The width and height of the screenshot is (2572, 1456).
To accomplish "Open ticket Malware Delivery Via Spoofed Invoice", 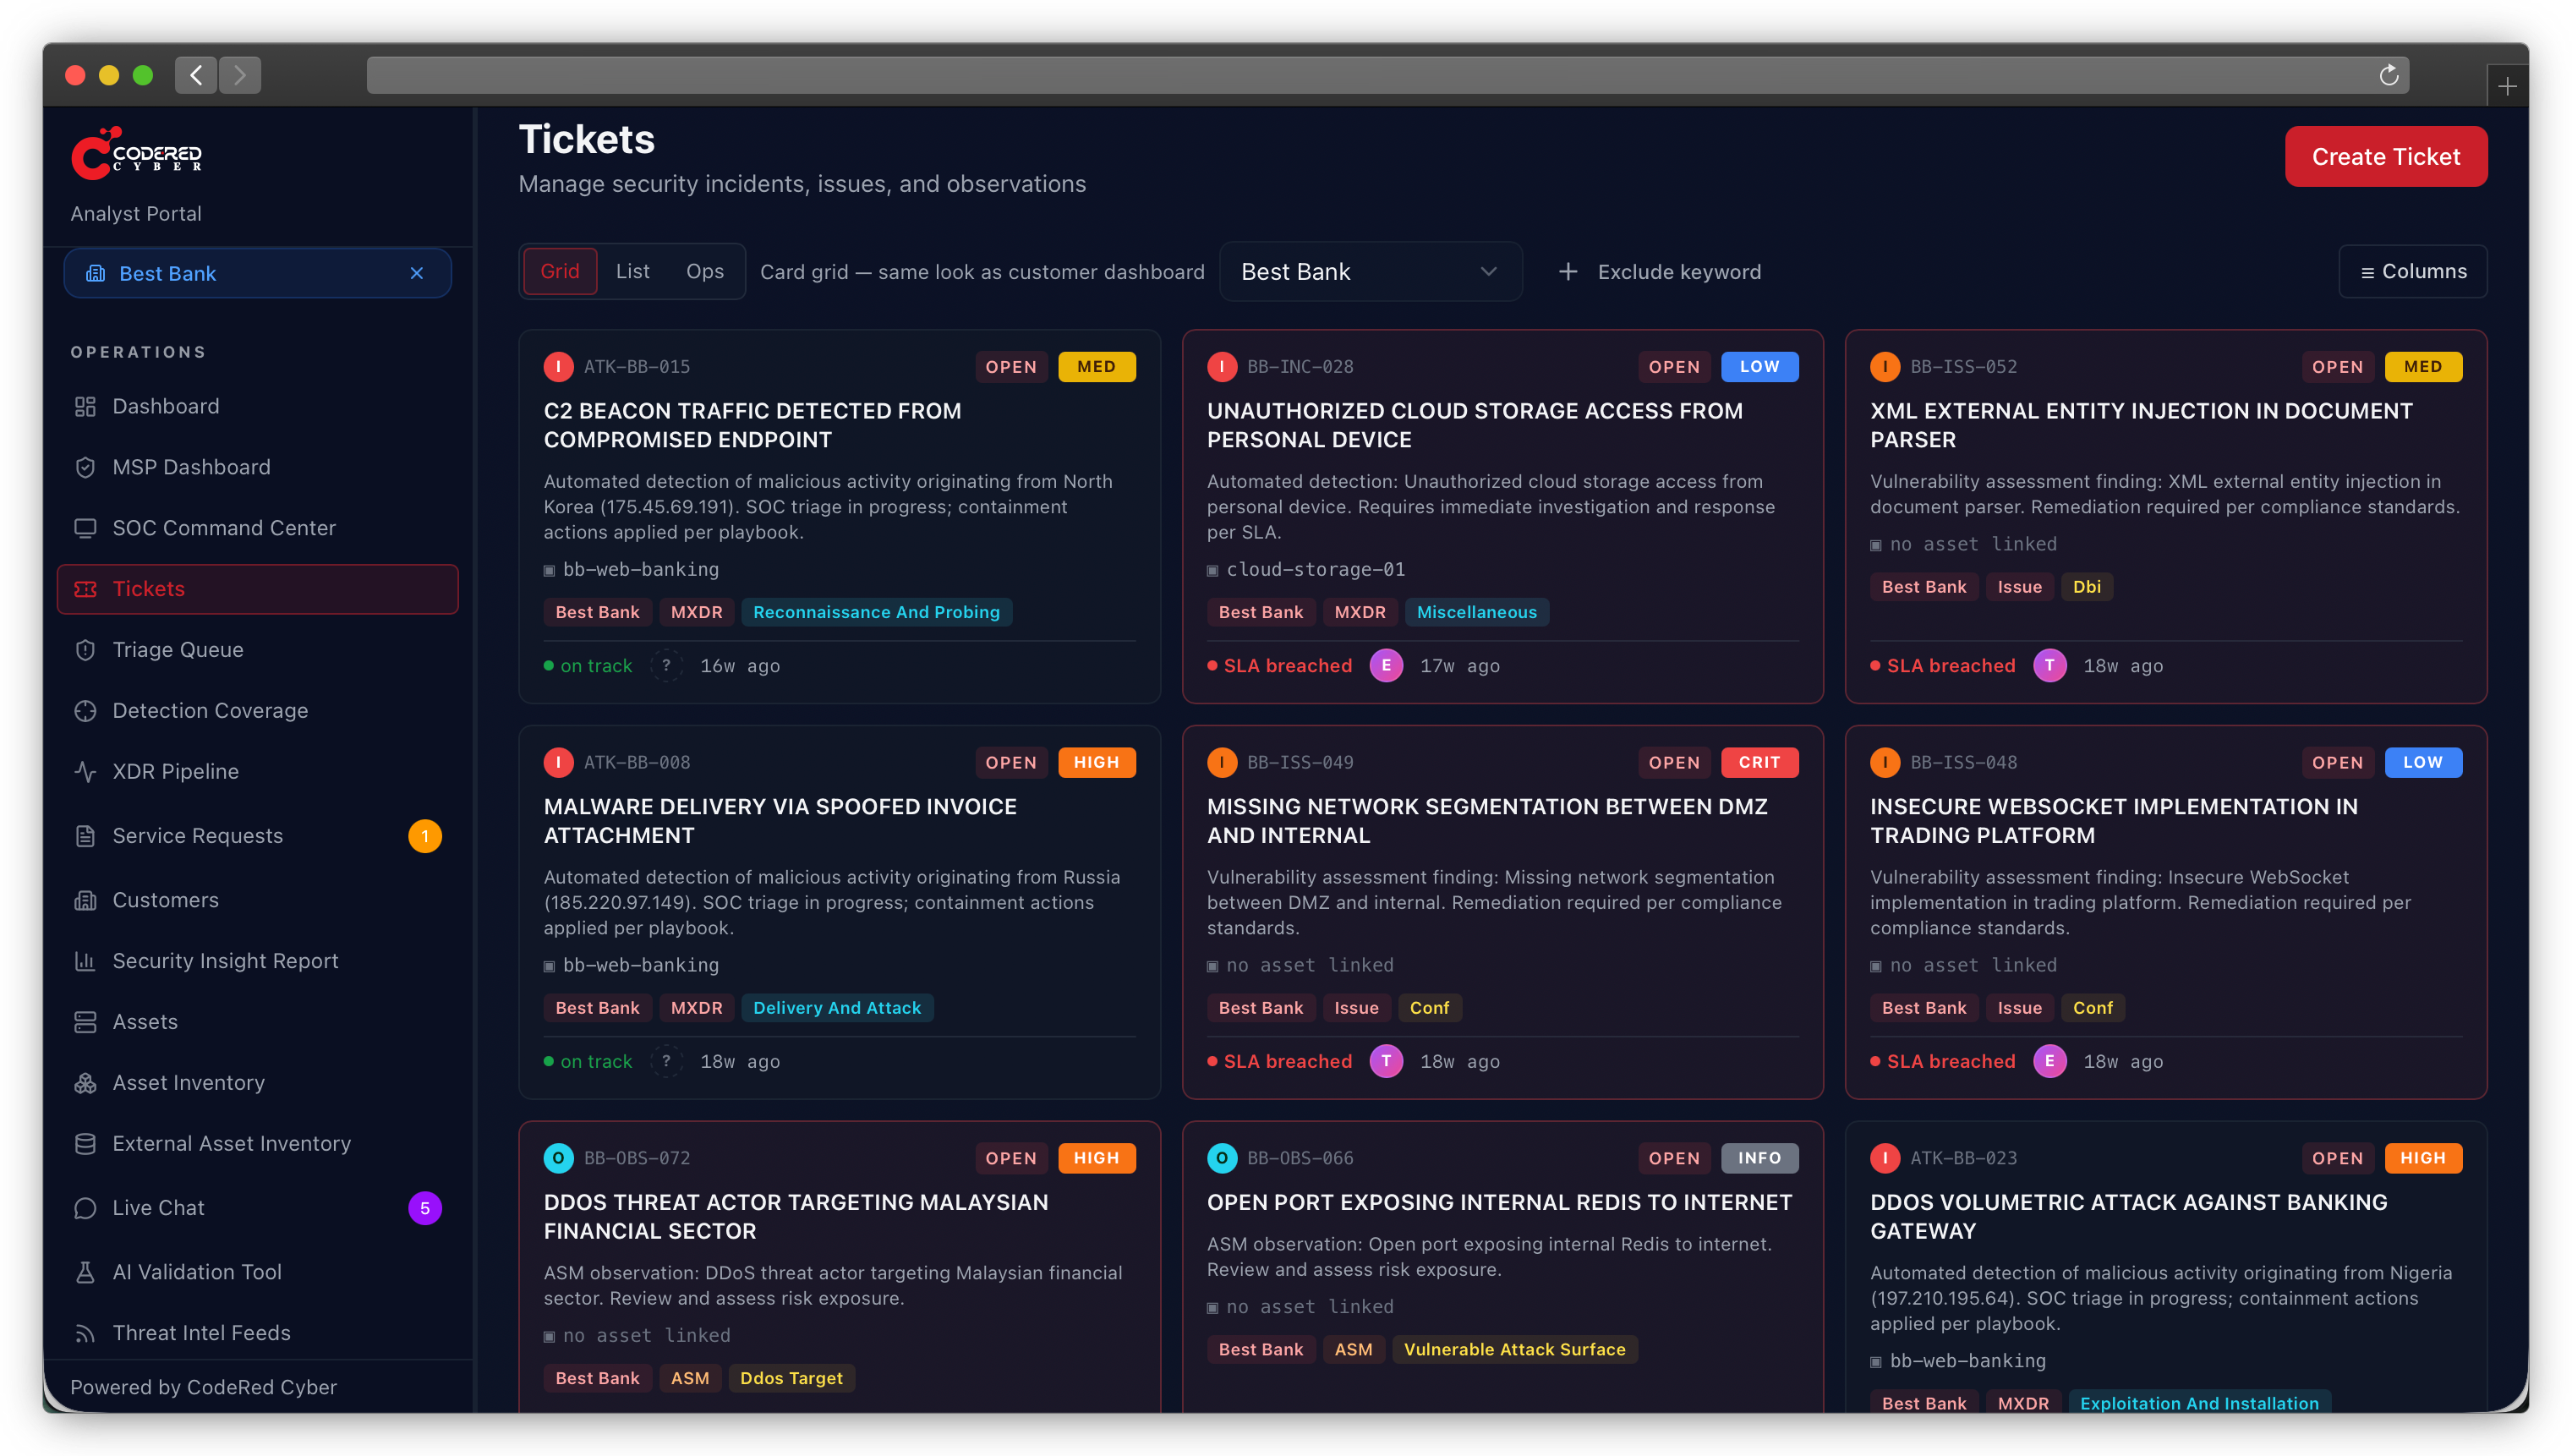I will click(780, 821).
